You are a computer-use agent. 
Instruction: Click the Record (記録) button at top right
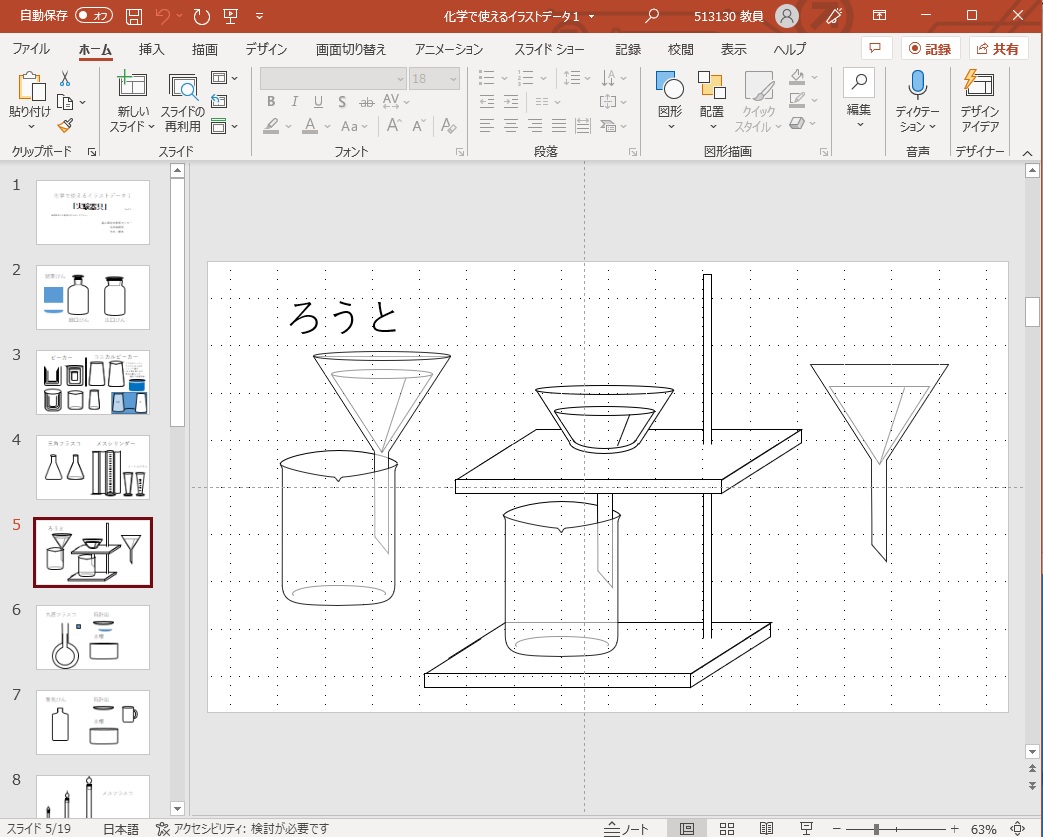click(x=931, y=49)
